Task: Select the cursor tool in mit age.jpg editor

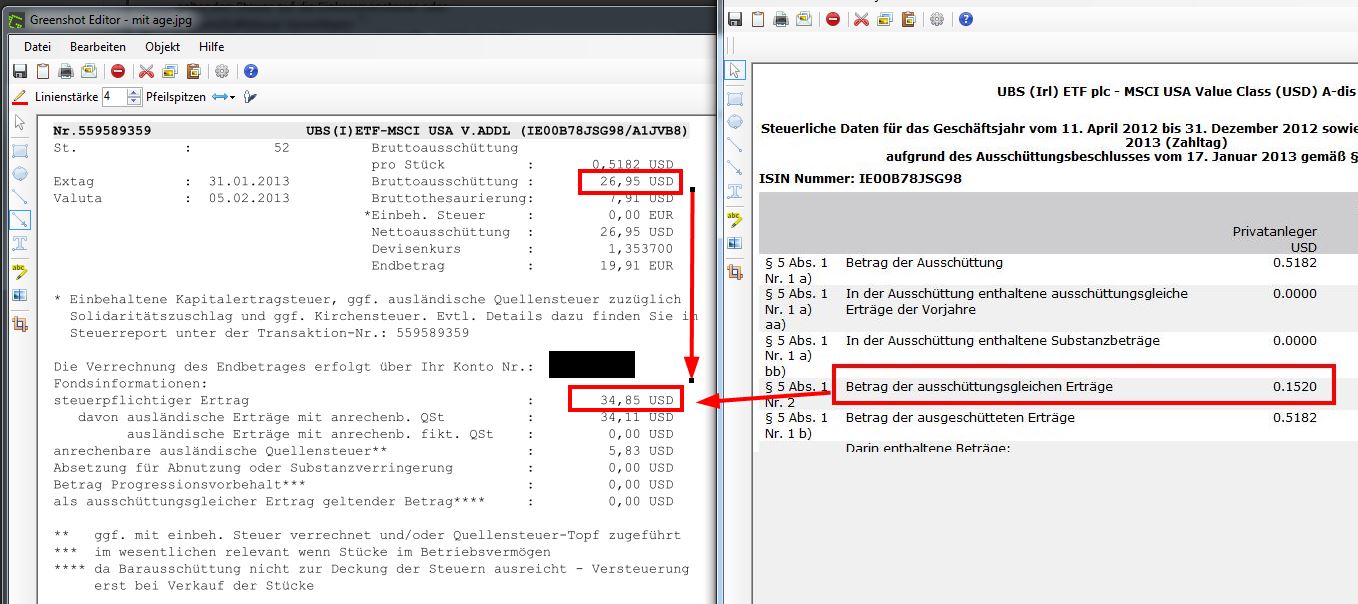Action: point(19,123)
